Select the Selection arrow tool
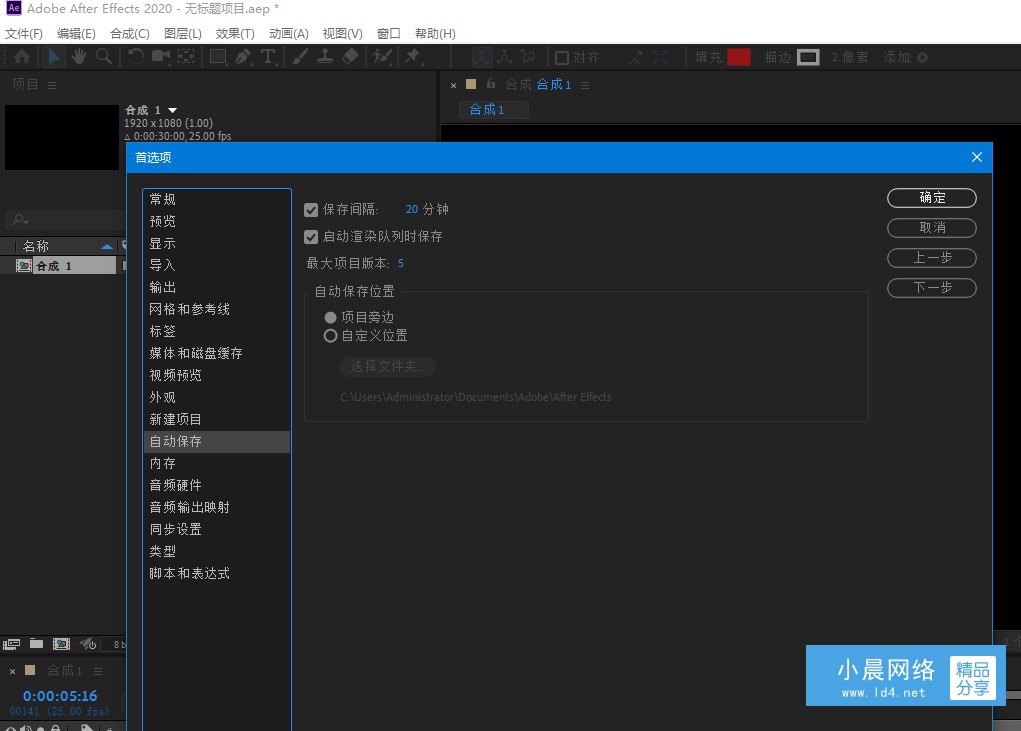Screen dimensions: 1021x731 [54, 57]
